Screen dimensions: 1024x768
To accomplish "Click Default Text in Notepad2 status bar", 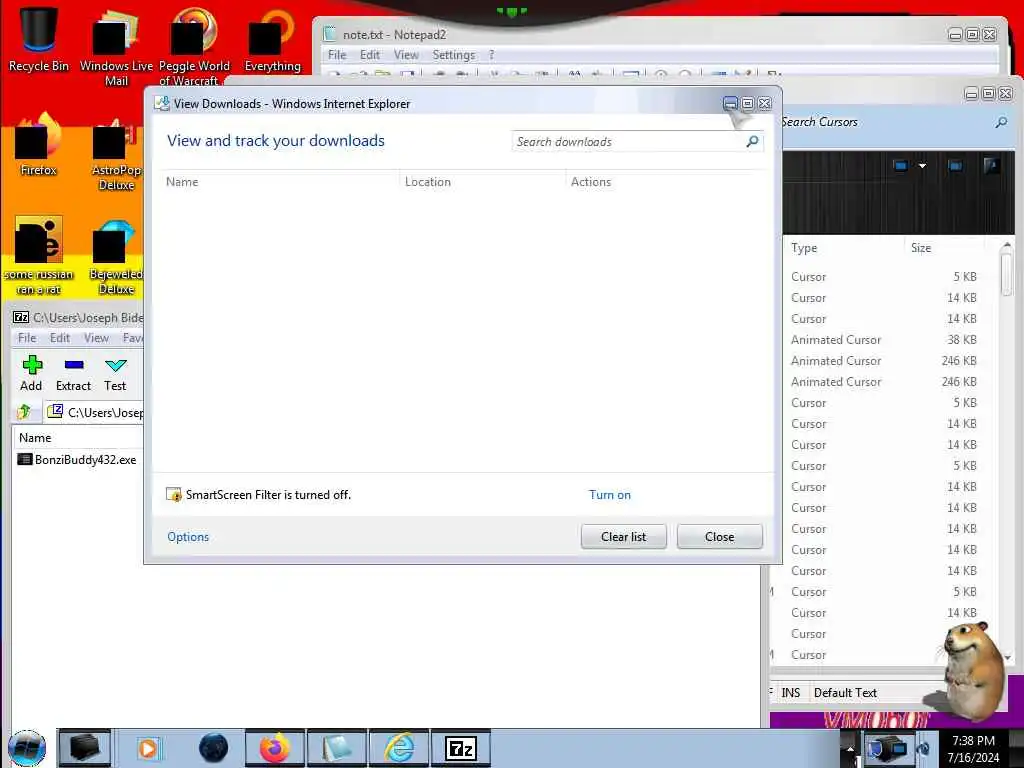I will pos(845,692).
